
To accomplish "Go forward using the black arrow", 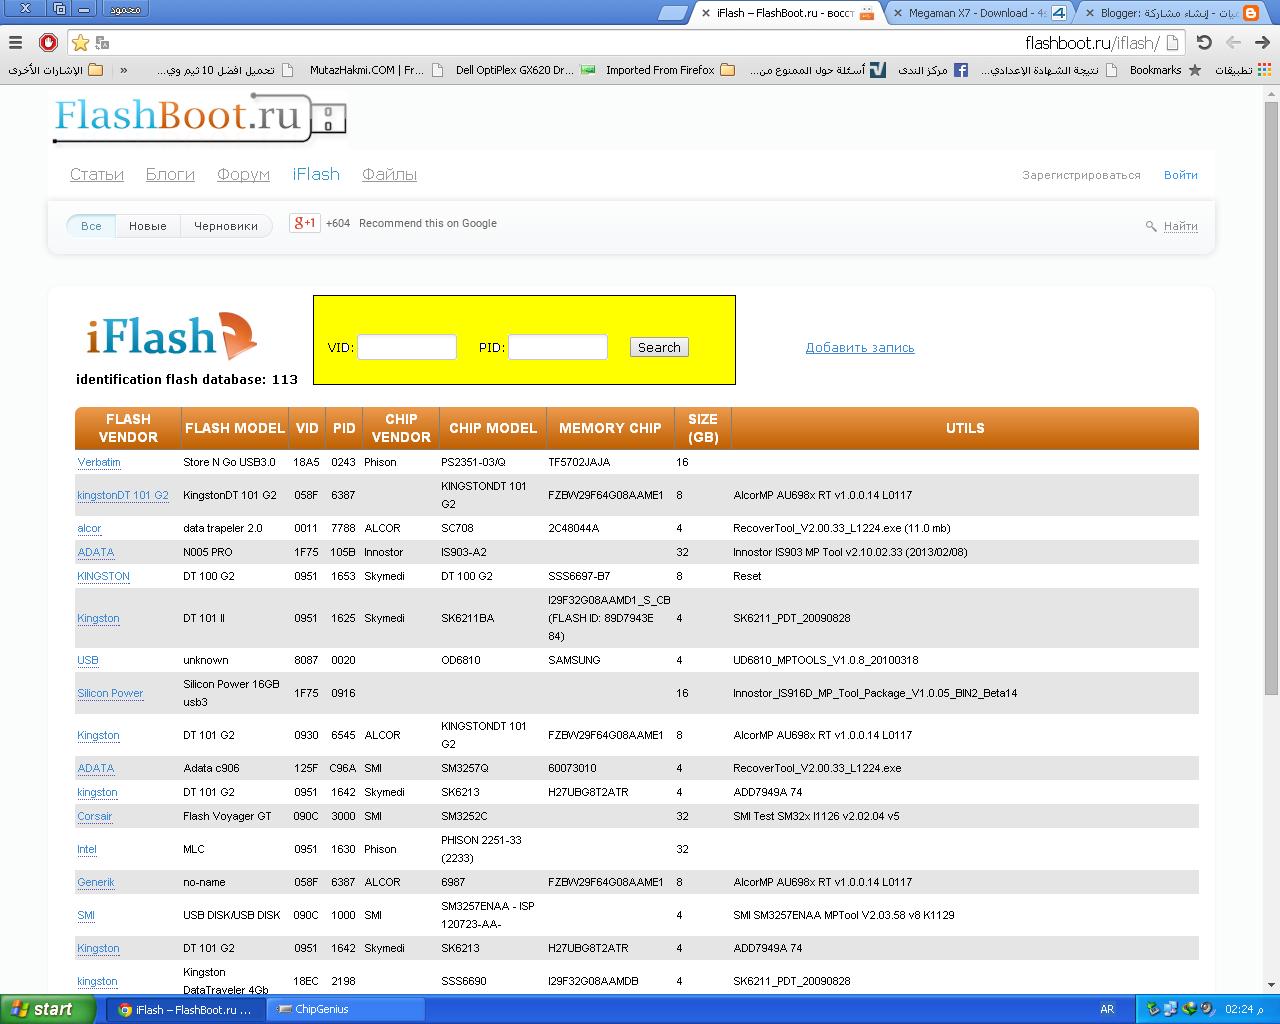I will [x=1263, y=42].
